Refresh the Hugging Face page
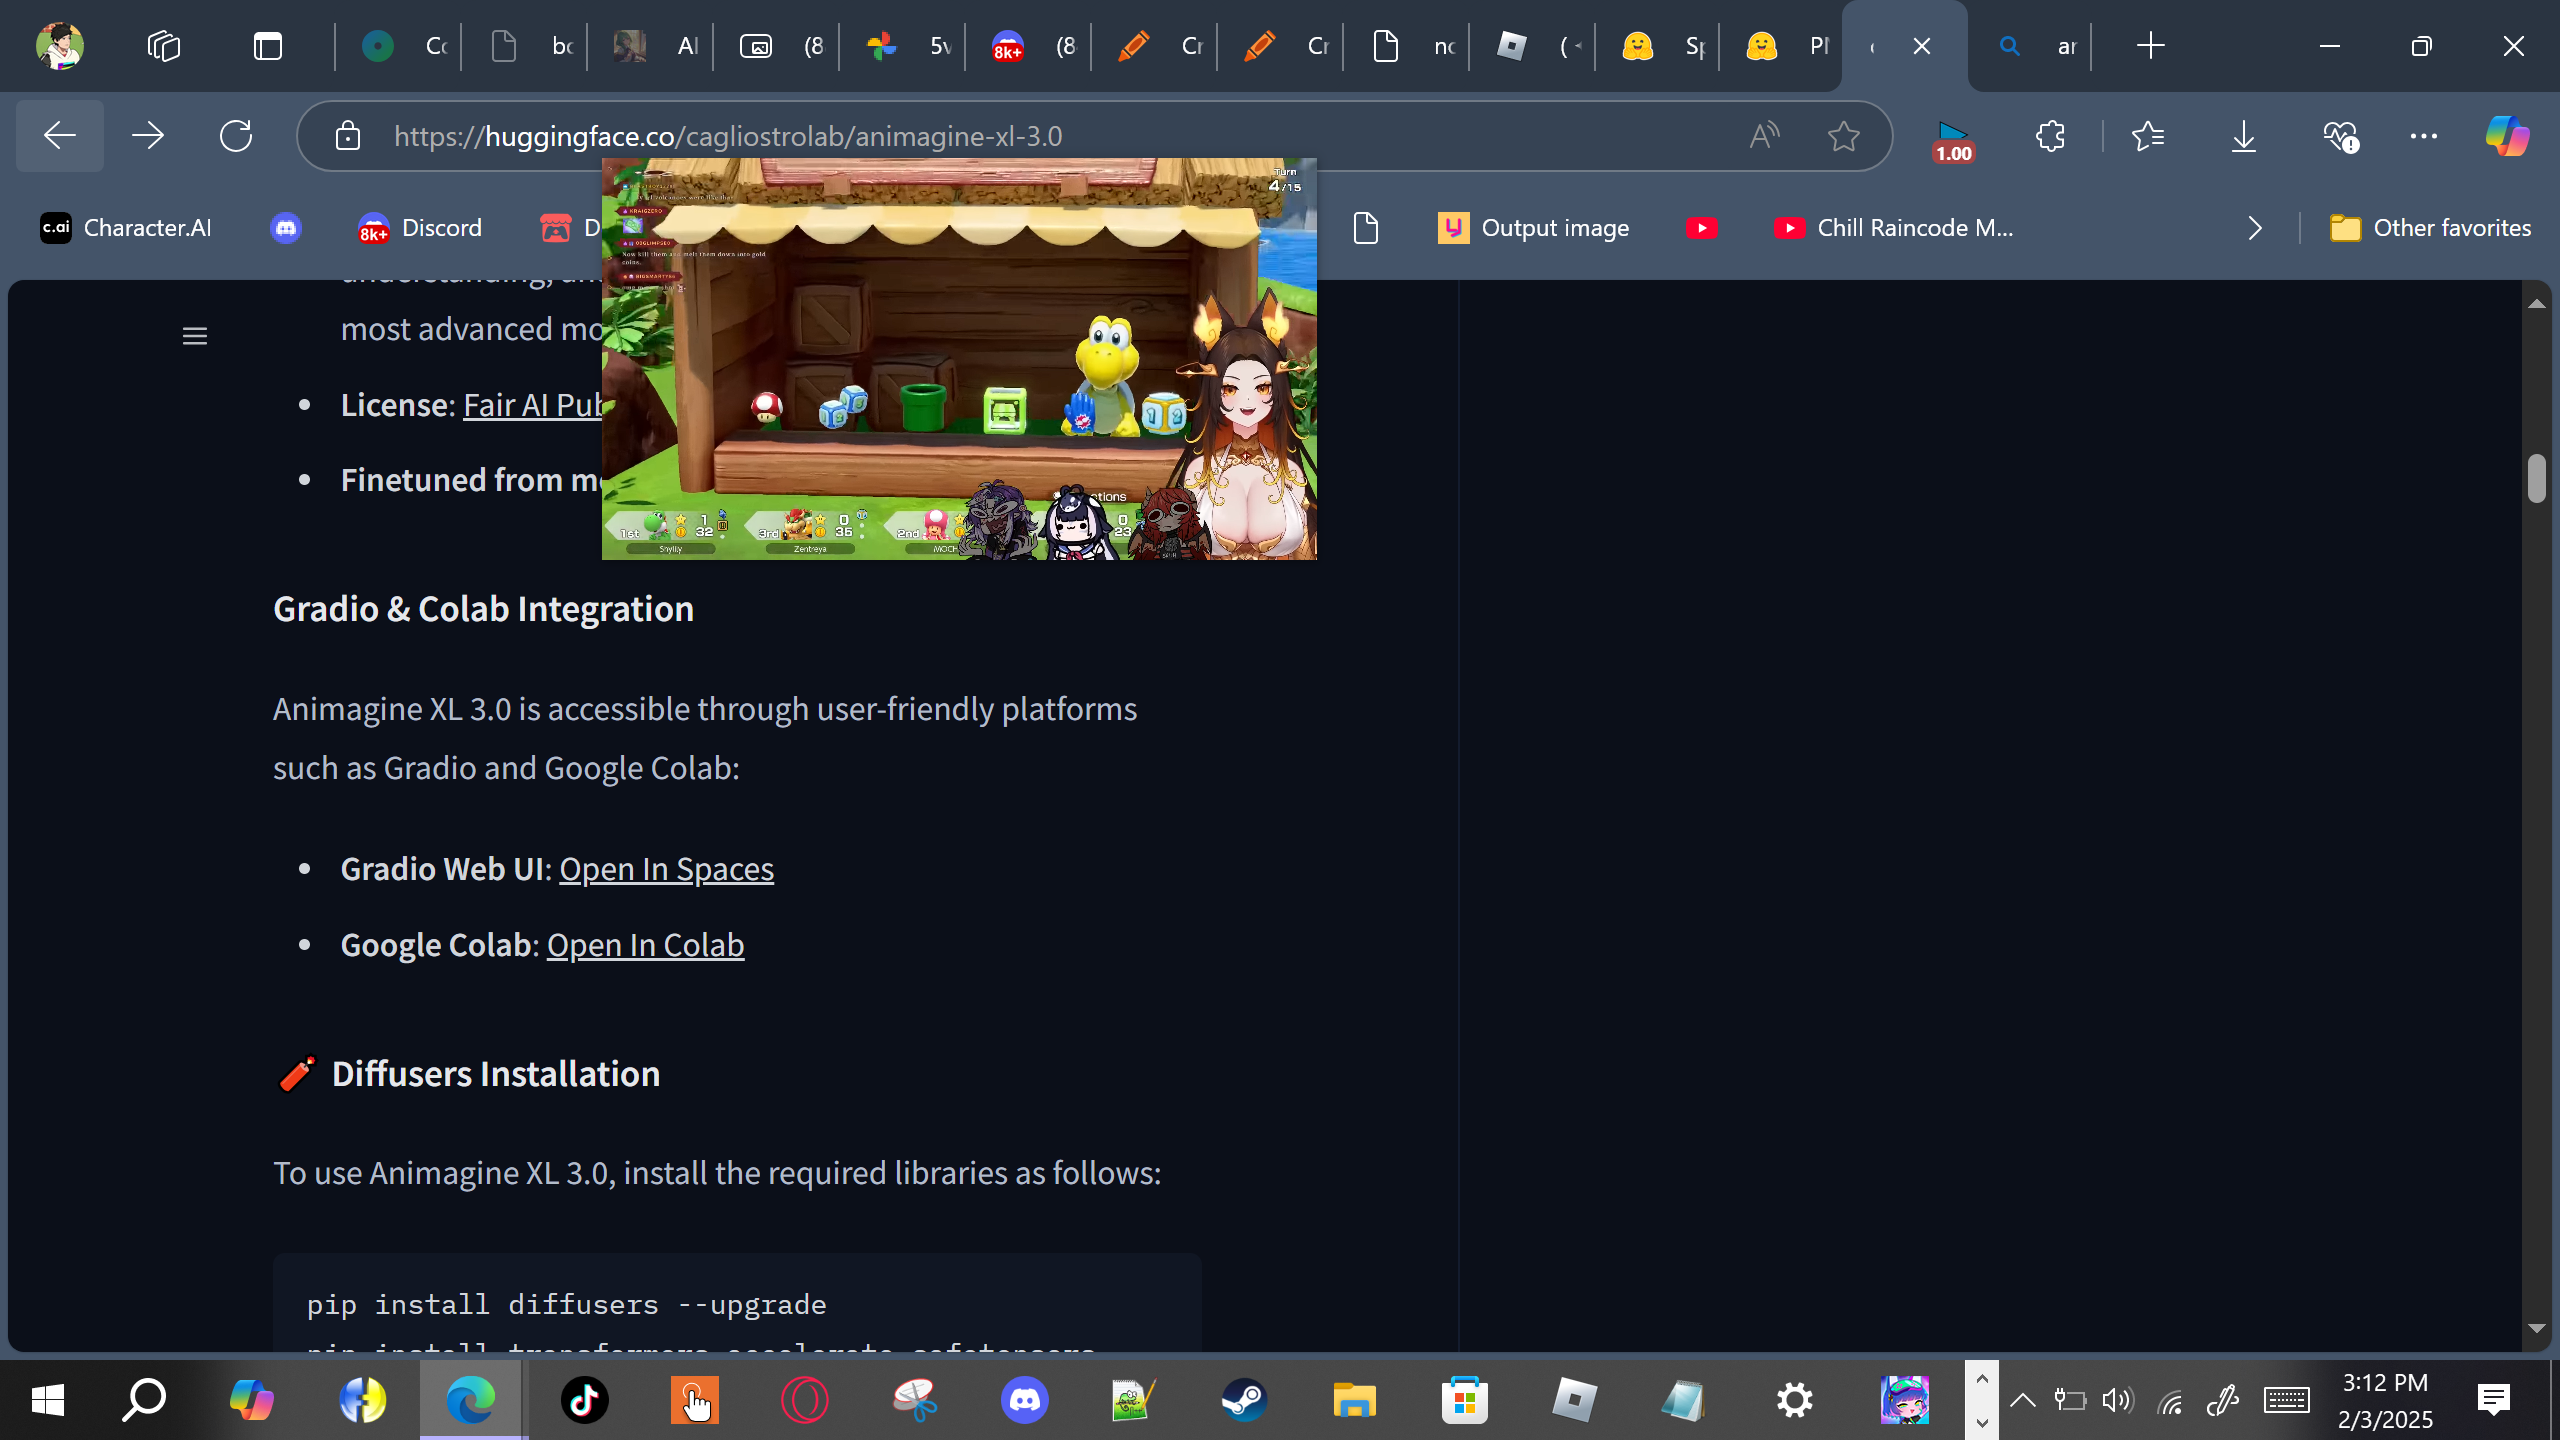The height and width of the screenshot is (1440, 2560). pyautogui.click(x=236, y=136)
